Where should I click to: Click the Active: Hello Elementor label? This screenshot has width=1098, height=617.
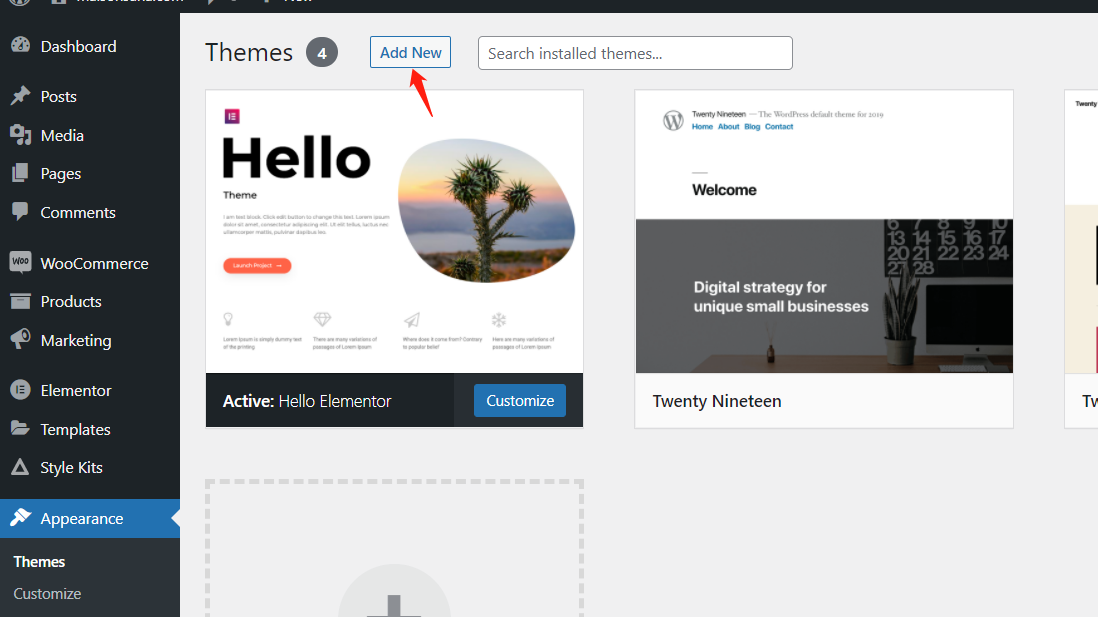tap(307, 401)
